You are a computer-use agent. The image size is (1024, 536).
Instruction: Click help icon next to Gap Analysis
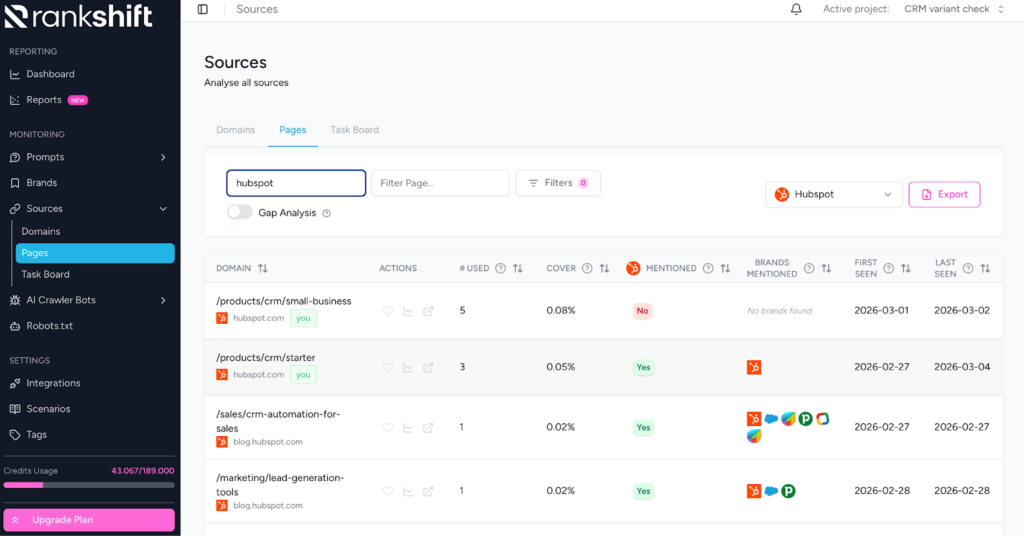coord(327,213)
